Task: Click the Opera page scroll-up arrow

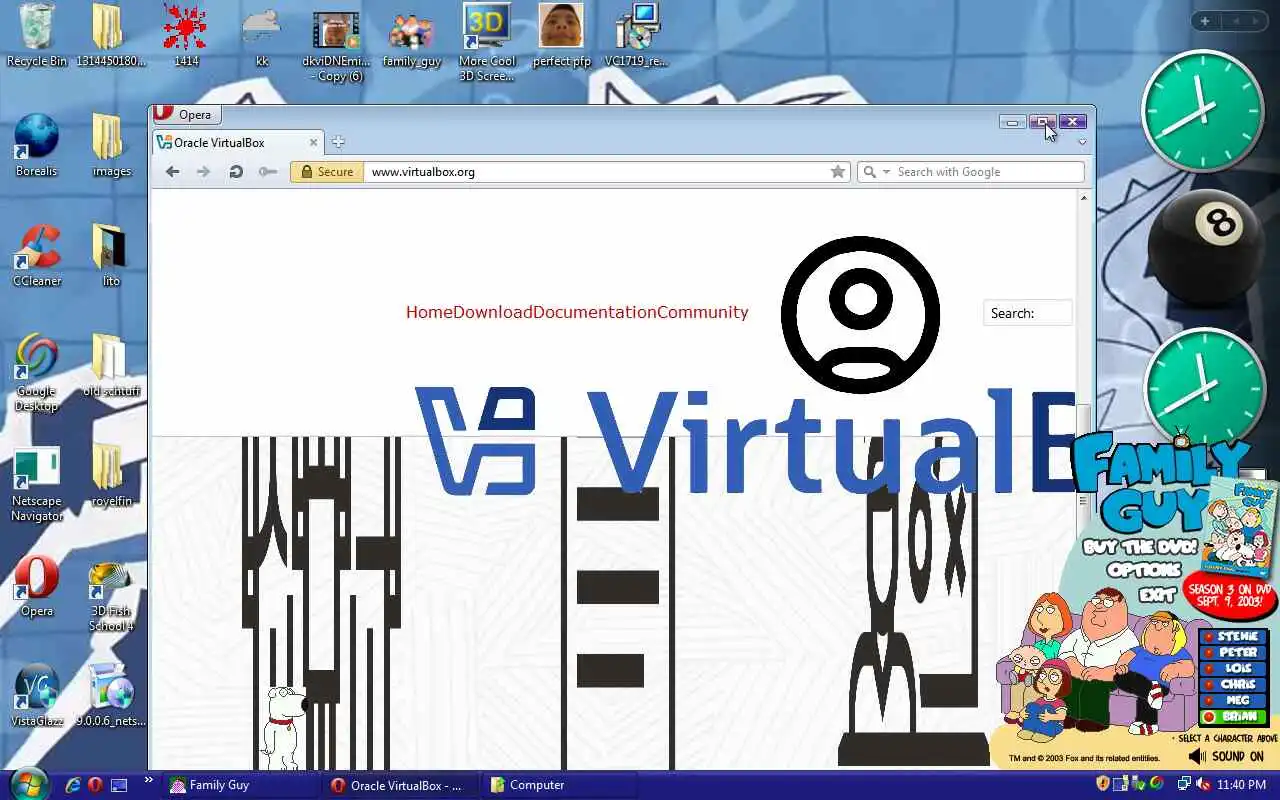Action: pyautogui.click(x=1083, y=198)
